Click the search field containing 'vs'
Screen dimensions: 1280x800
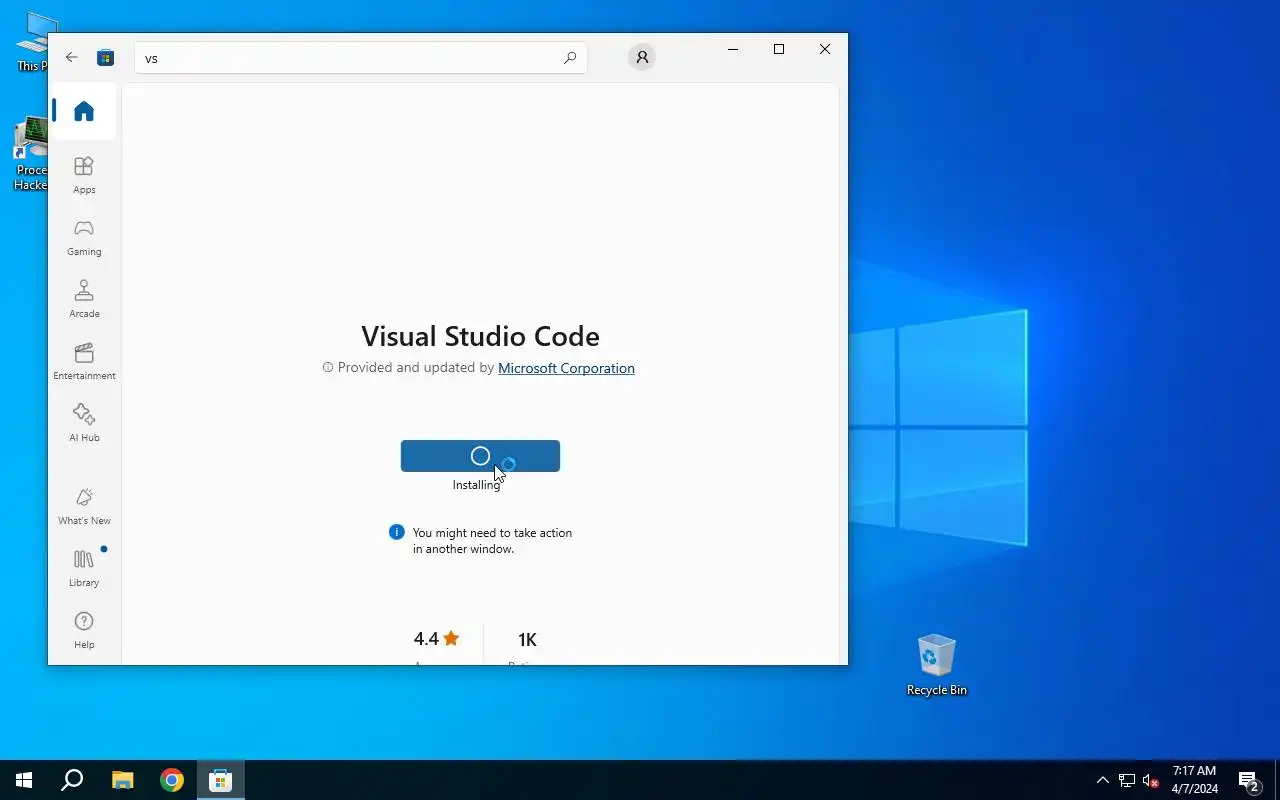coord(360,58)
